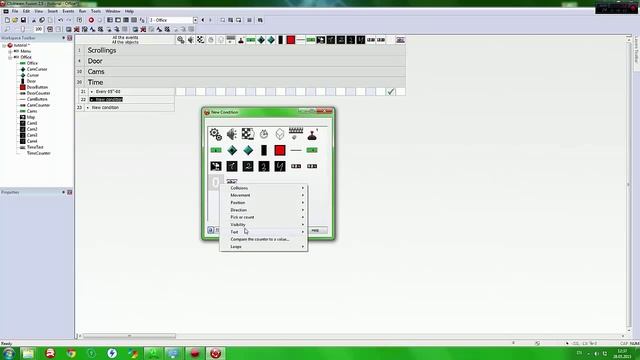Select Special object gears icon in dialog

(x=216, y=134)
